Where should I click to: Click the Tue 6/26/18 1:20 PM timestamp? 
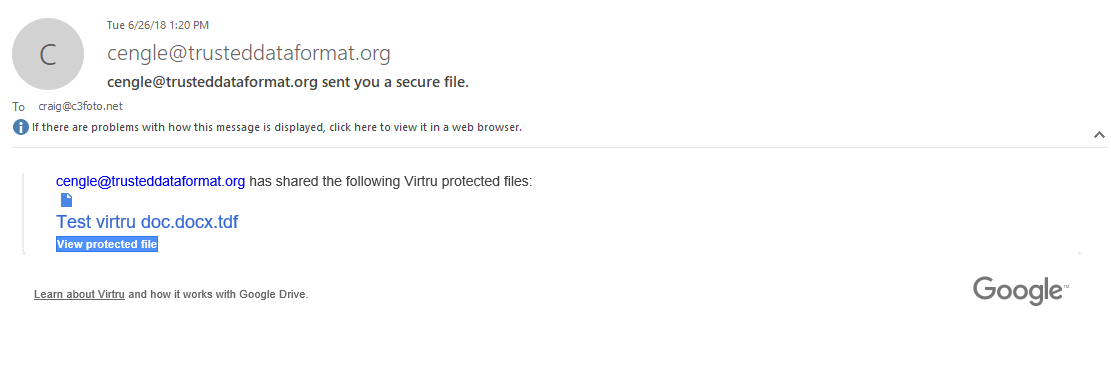(x=157, y=25)
